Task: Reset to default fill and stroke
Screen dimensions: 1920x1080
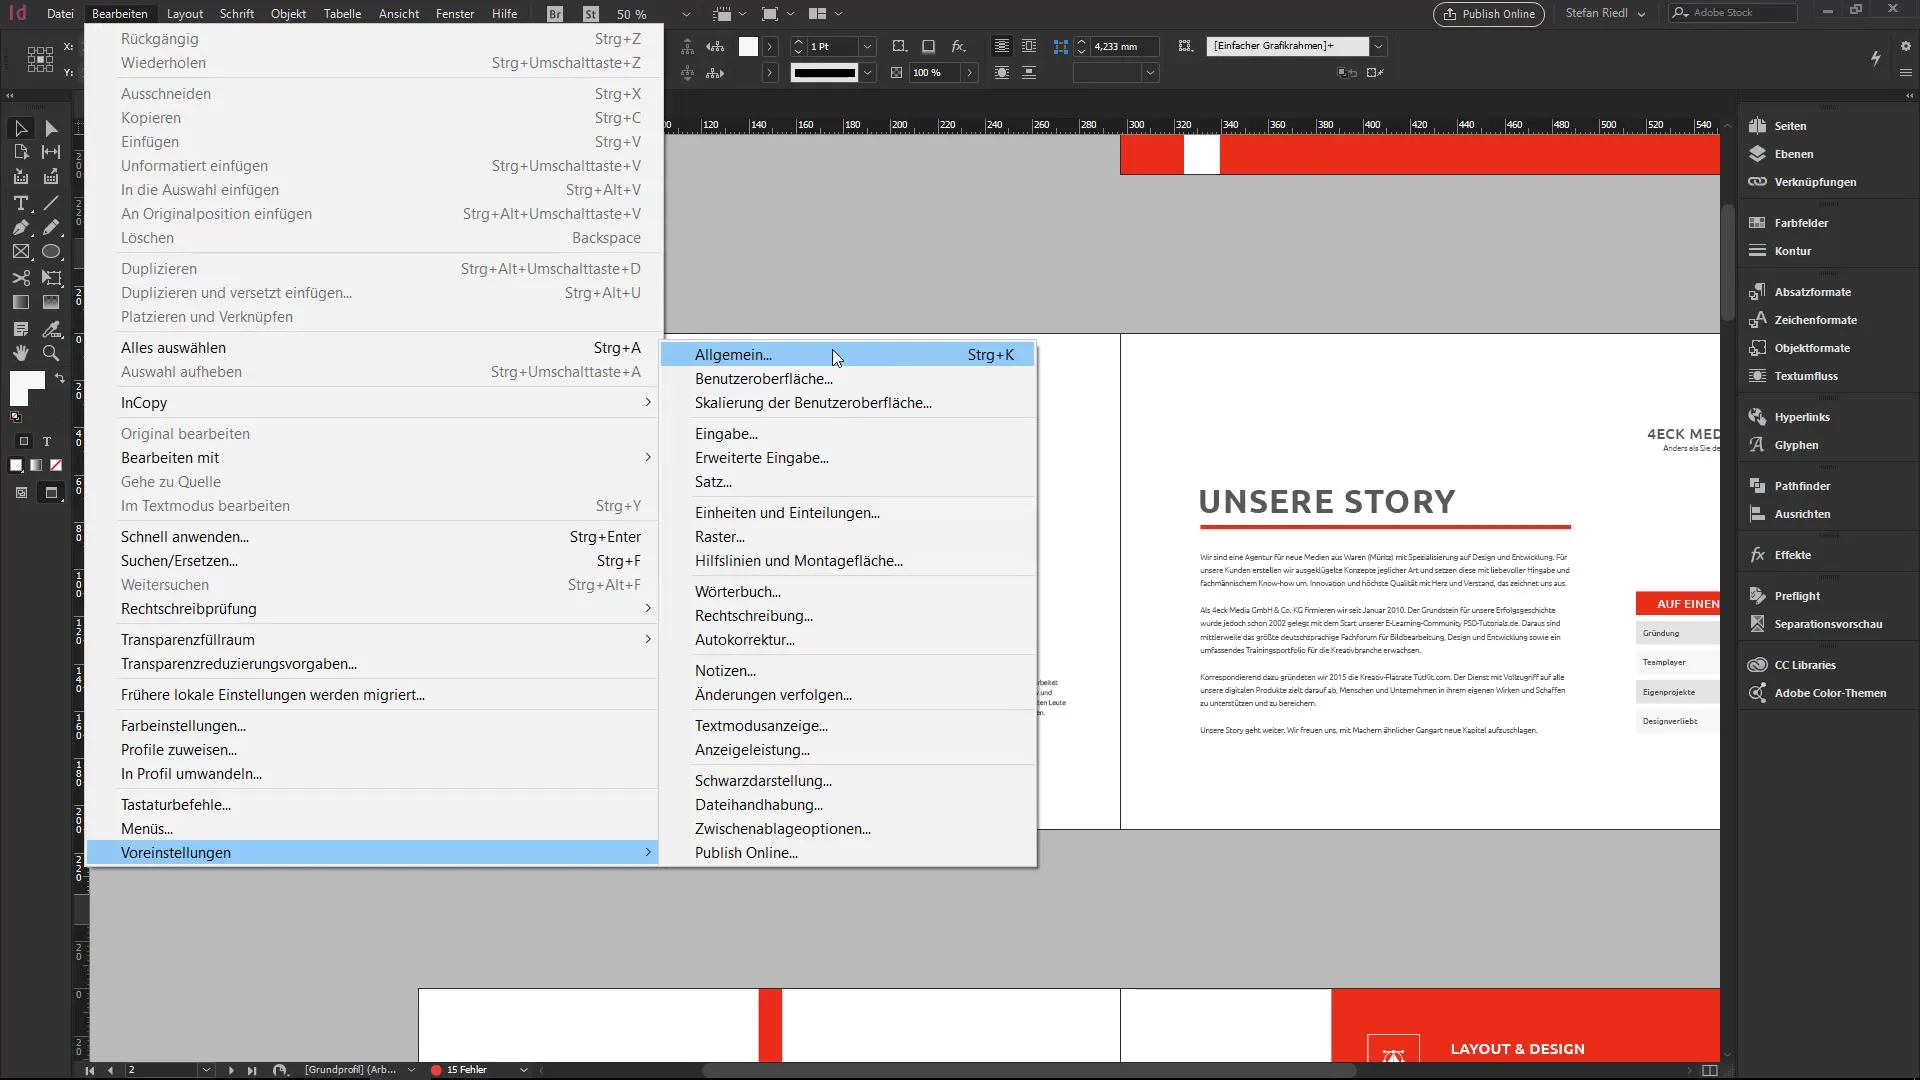Action: point(15,417)
